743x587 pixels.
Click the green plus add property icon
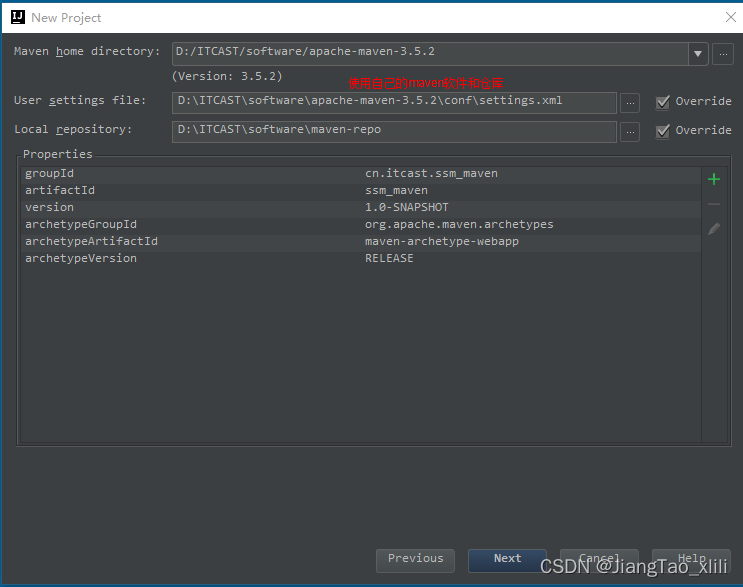714,179
